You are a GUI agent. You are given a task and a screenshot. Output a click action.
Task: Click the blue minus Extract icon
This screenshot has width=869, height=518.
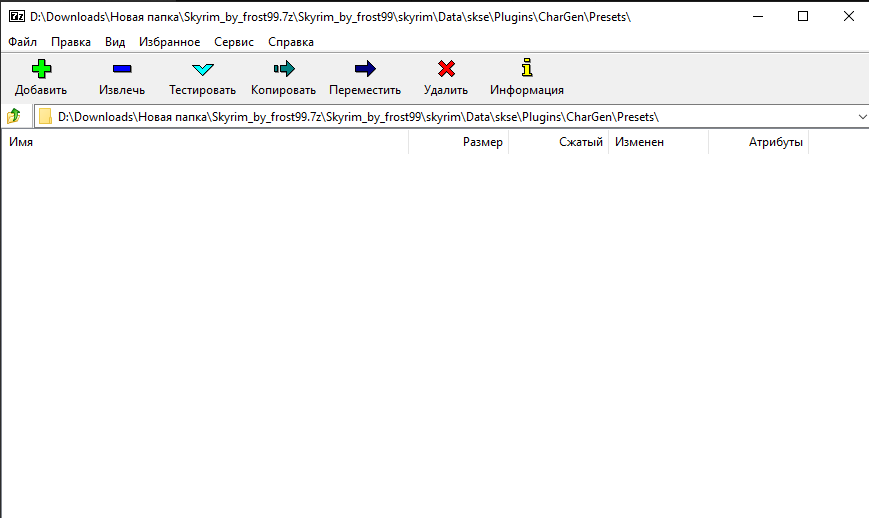pos(122,69)
